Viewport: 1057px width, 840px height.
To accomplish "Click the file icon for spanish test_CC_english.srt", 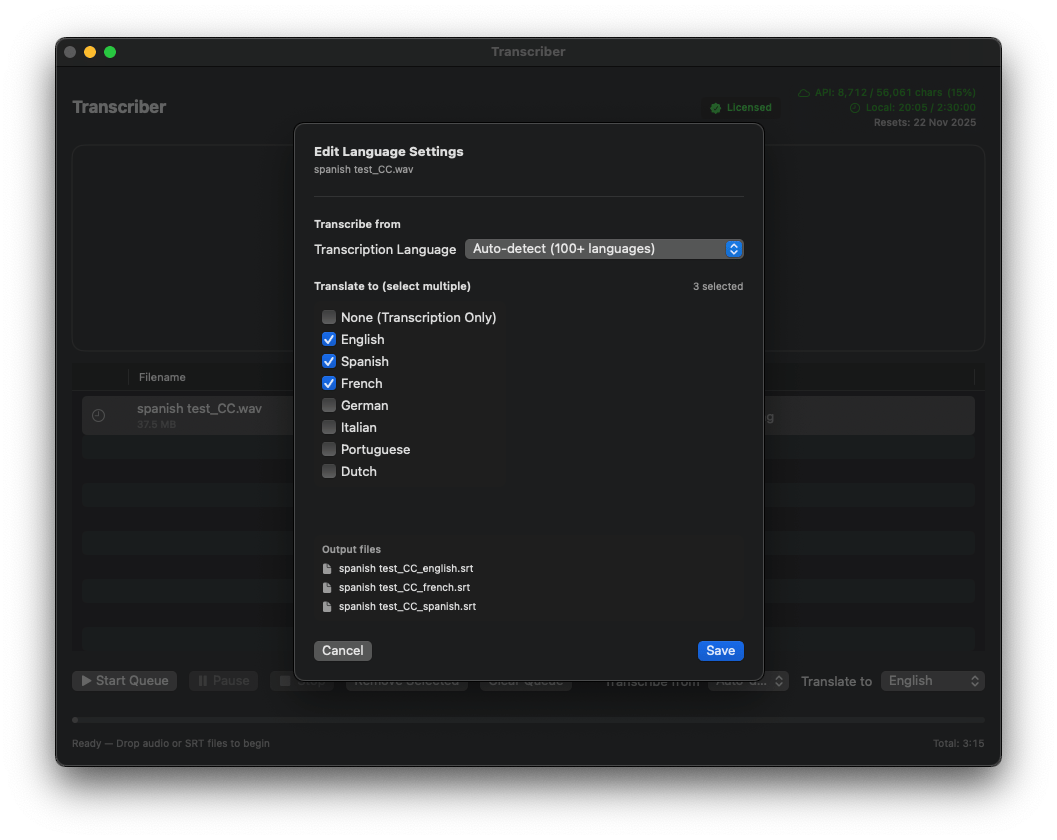I will 327,569.
